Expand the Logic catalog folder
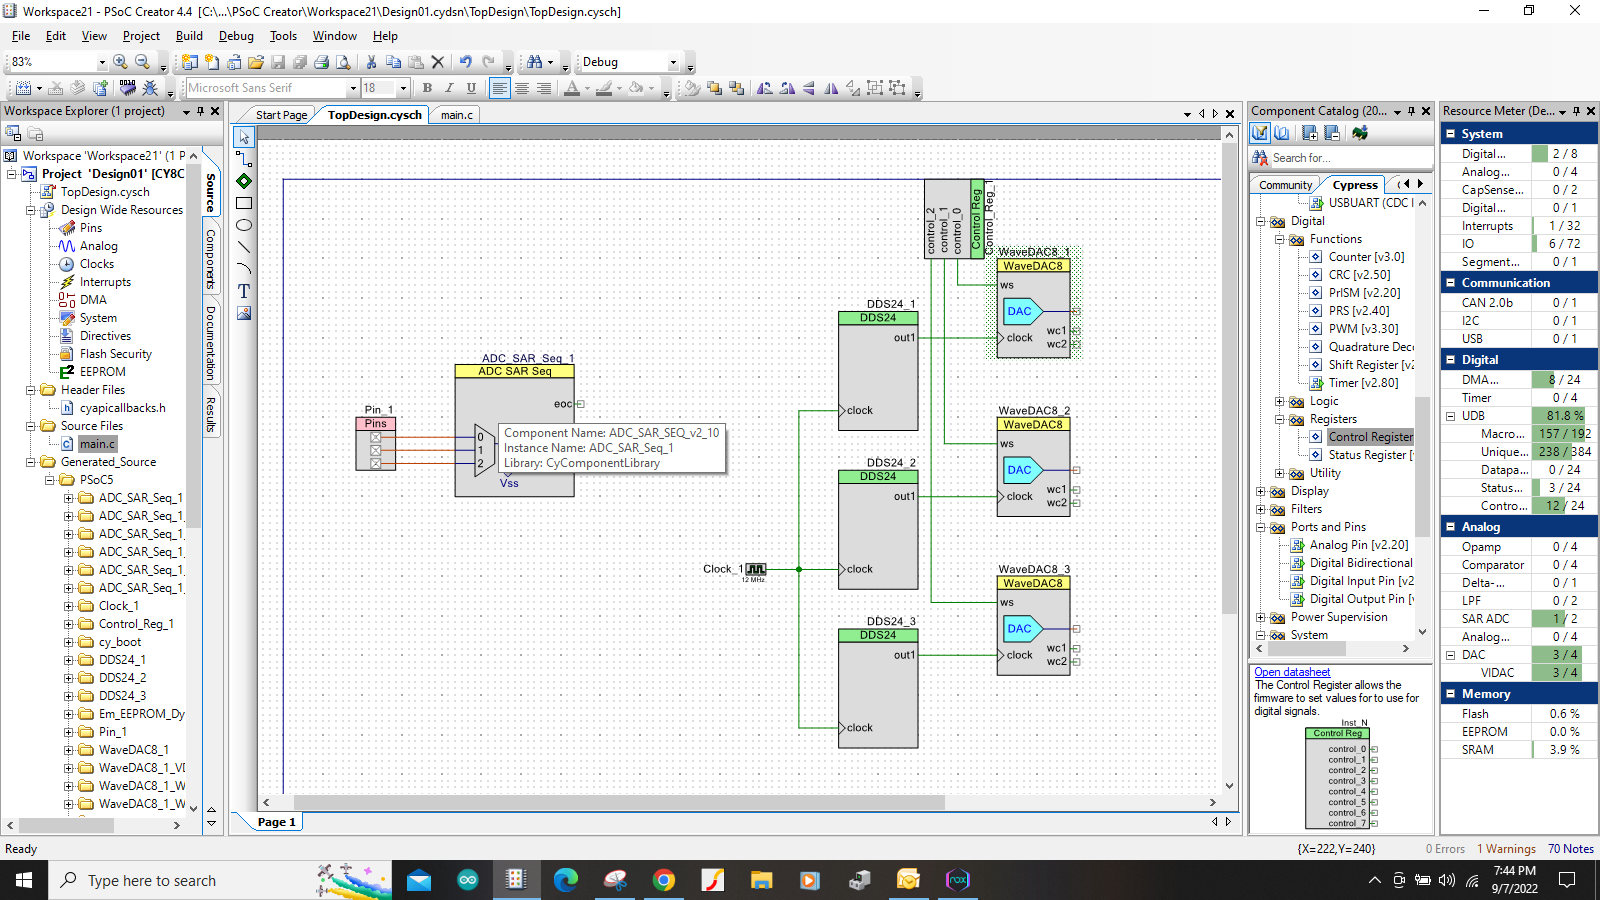1600x900 pixels. click(x=1279, y=401)
